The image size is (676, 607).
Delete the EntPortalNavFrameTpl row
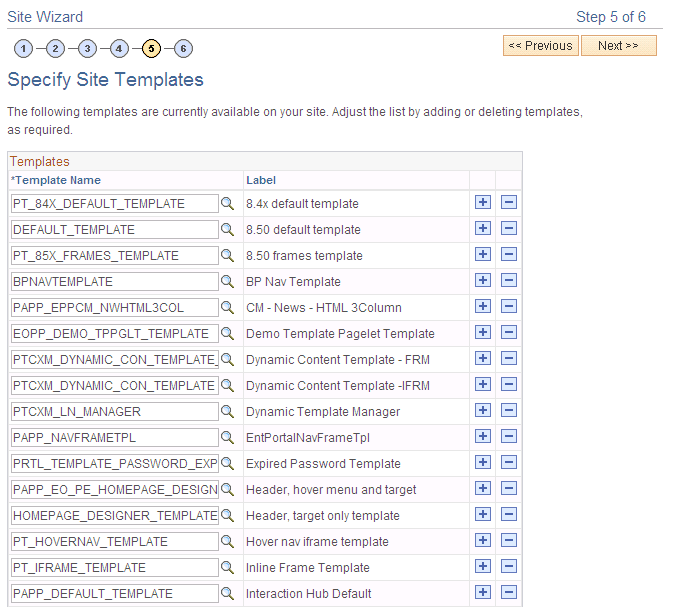509,436
